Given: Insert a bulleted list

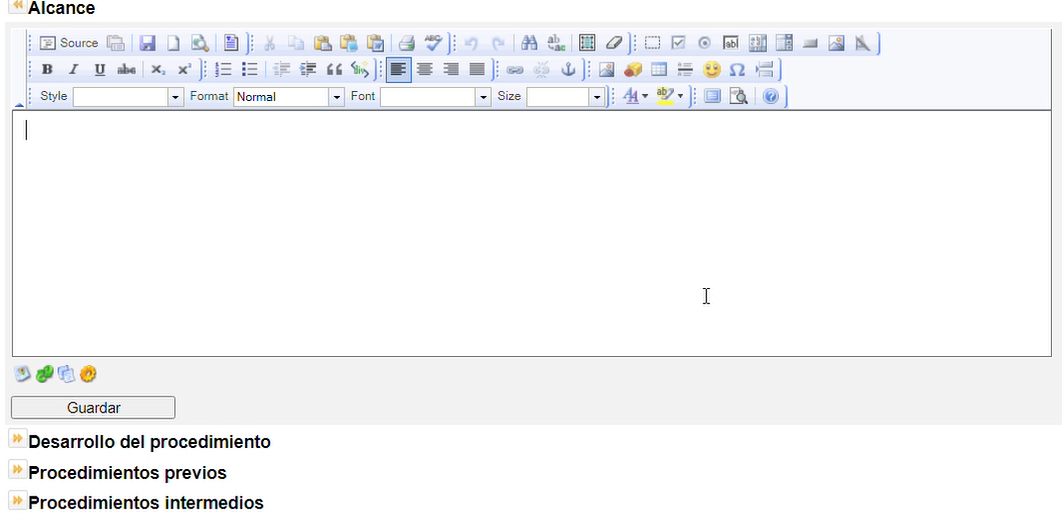Looking at the screenshot, I should coord(250,69).
